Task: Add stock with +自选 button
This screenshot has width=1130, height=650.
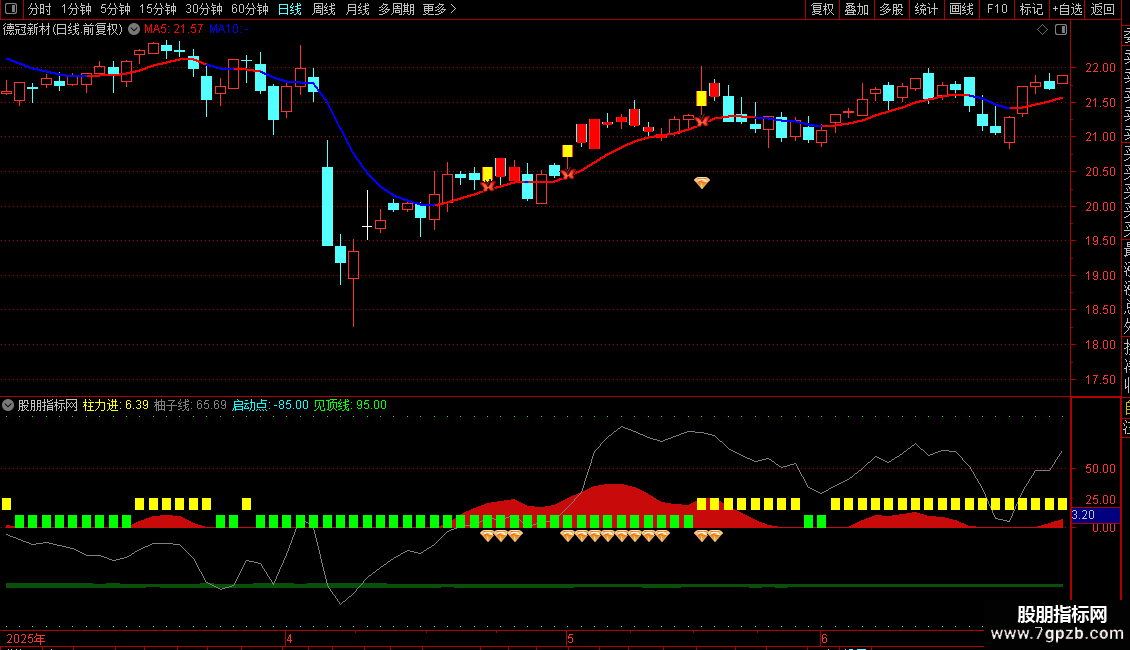Action: 1067,9
